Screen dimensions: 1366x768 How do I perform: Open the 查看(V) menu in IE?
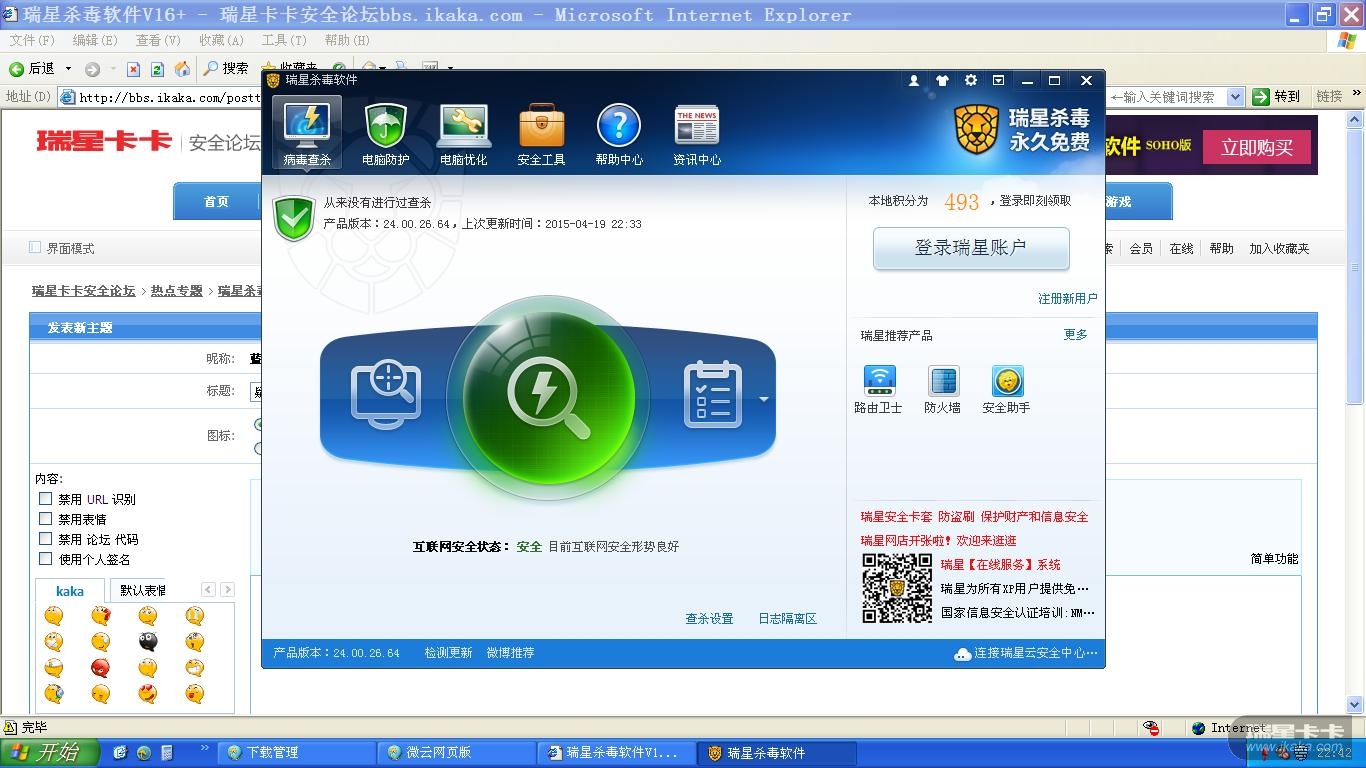[x=158, y=40]
